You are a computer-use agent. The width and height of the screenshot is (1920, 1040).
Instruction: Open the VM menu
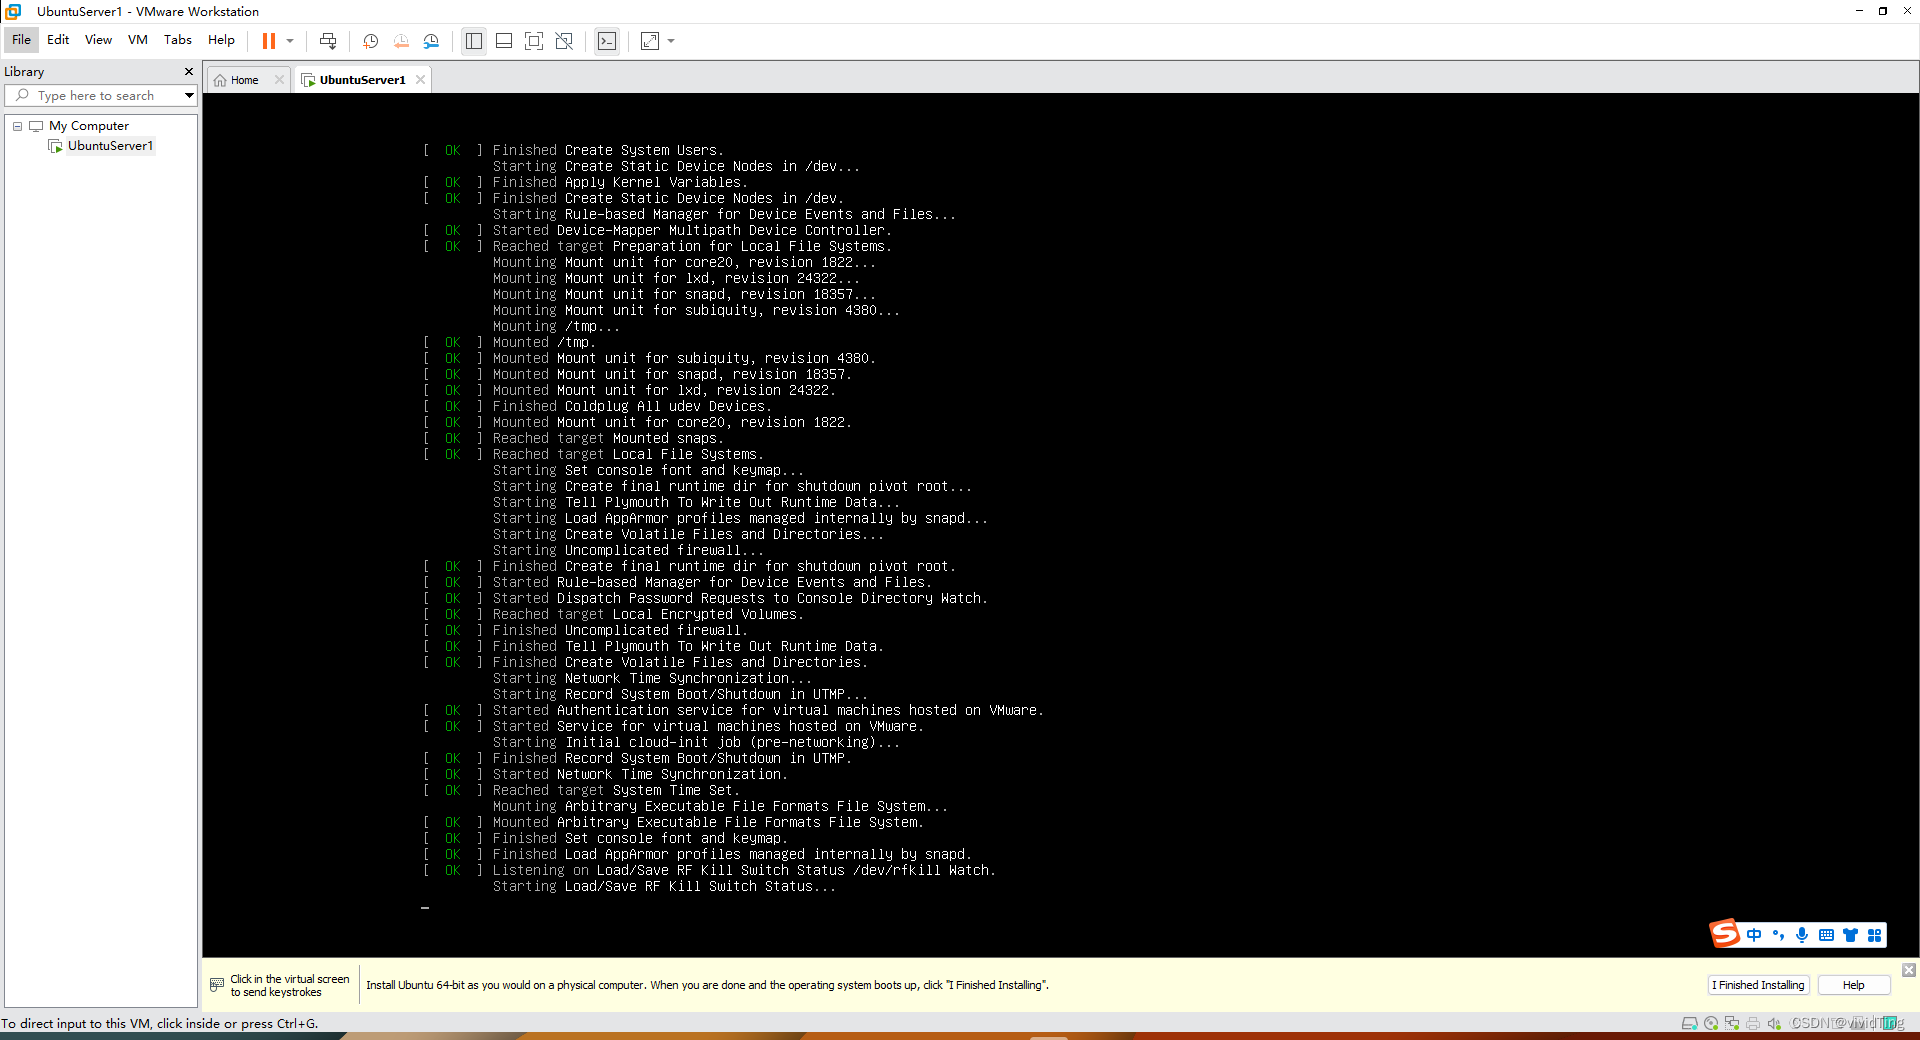137,40
